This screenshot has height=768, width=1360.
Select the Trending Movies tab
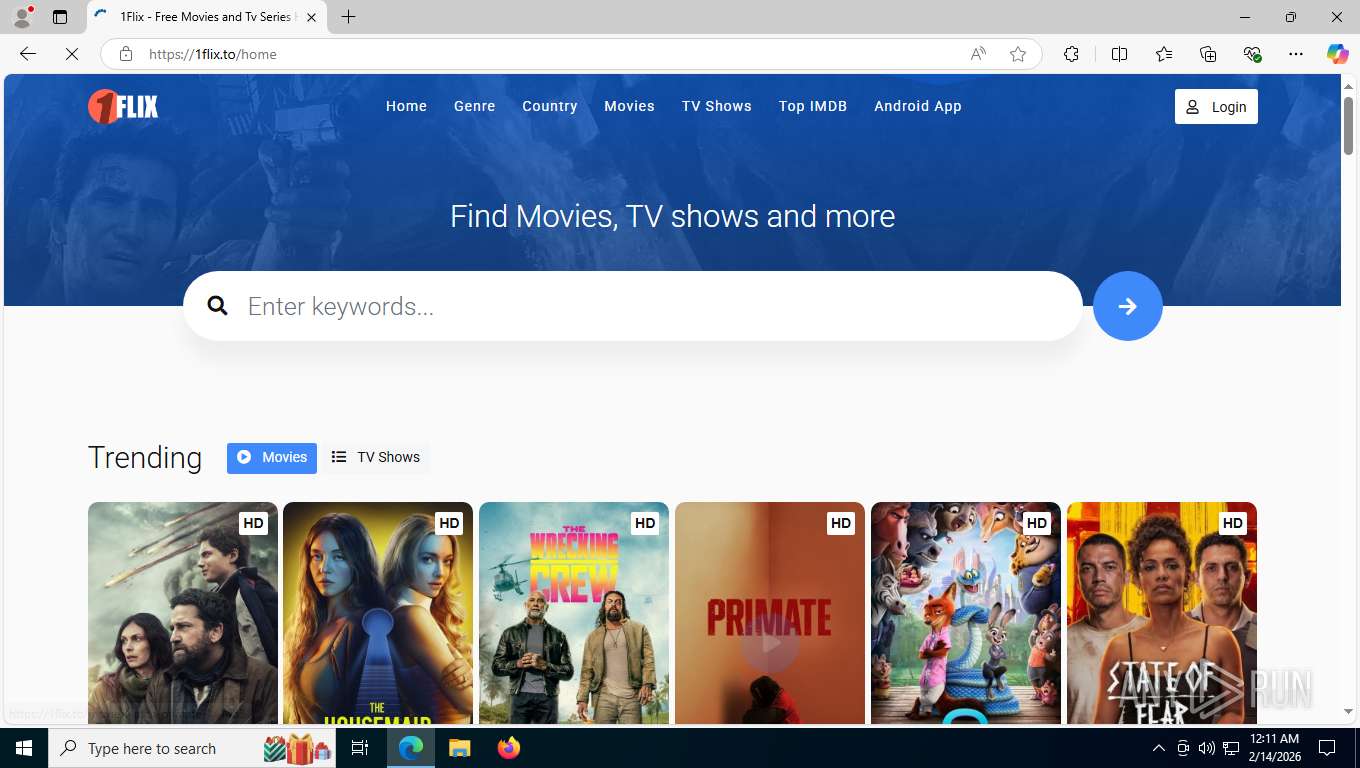point(272,458)
